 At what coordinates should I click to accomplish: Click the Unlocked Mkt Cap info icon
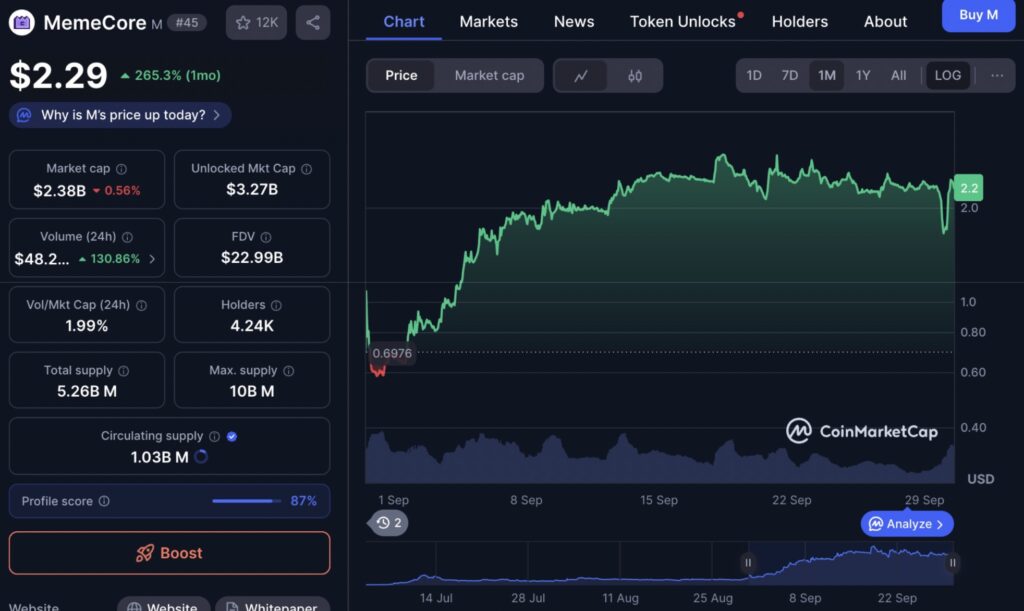tap(306, 169)
